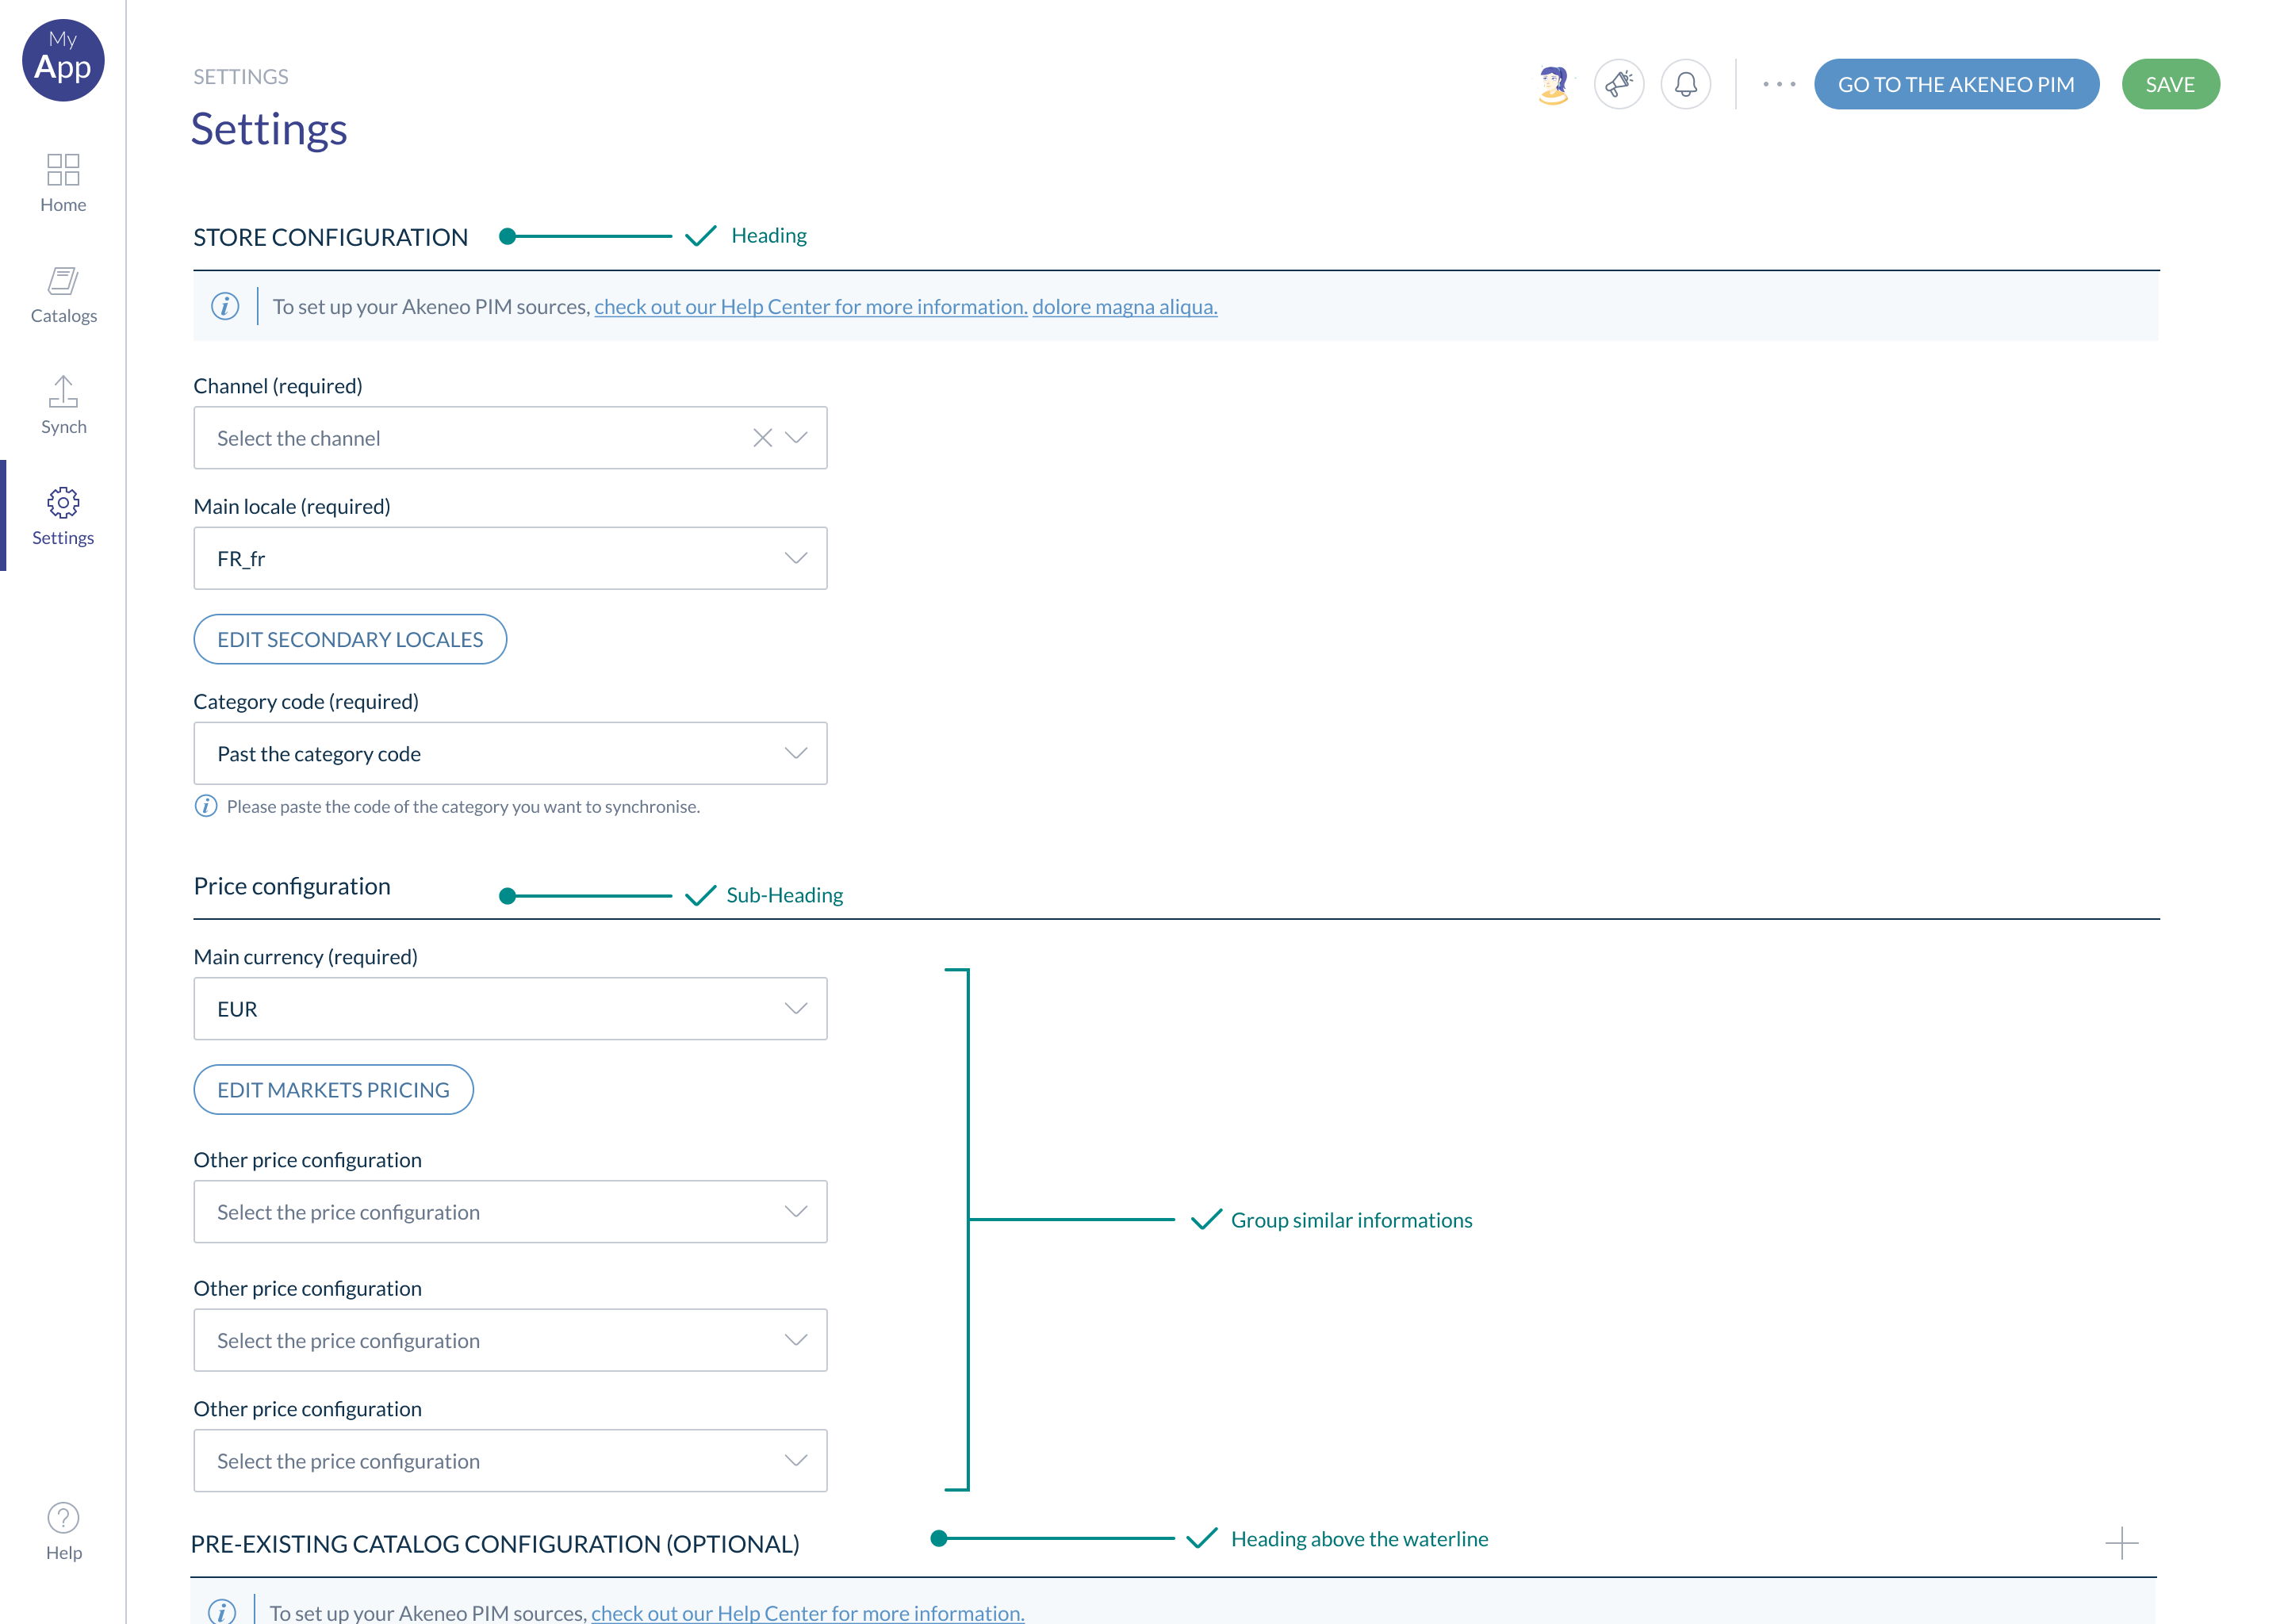2284x1624 pixels.
Task: Click Go To The Akeneo PIM button
Action: [1956, 82]
